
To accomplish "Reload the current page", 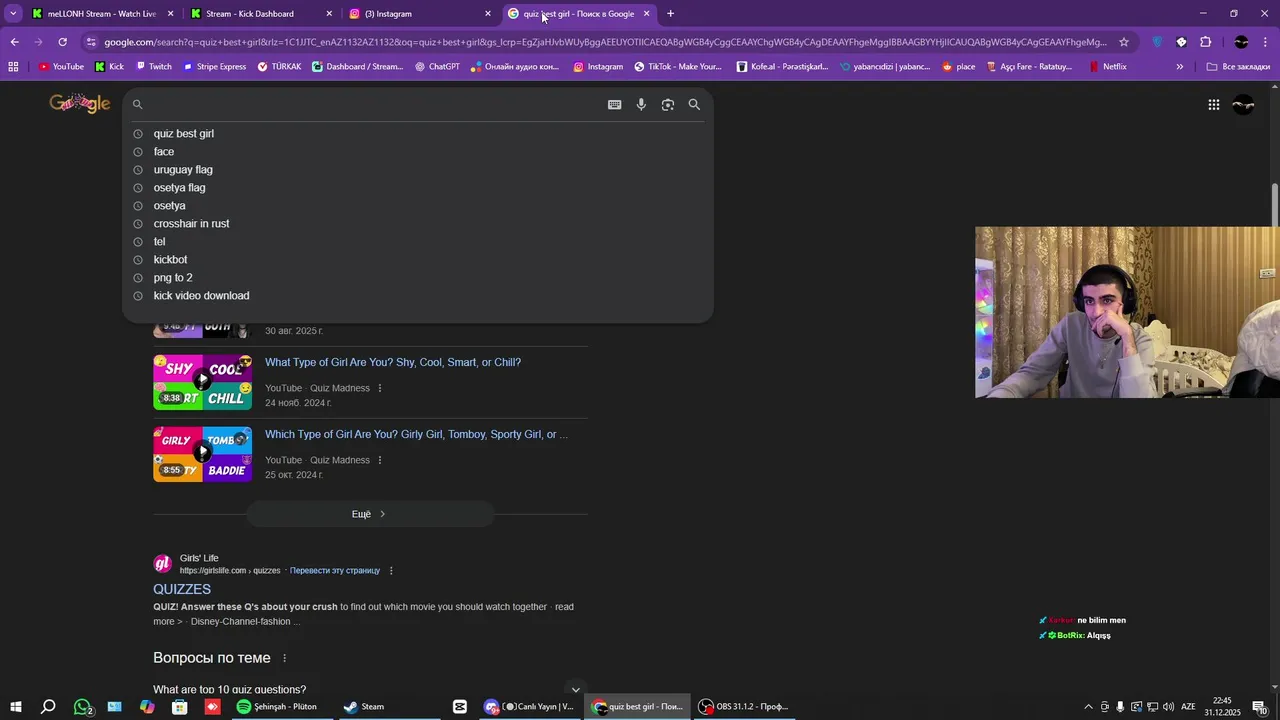I will (62, 42).
